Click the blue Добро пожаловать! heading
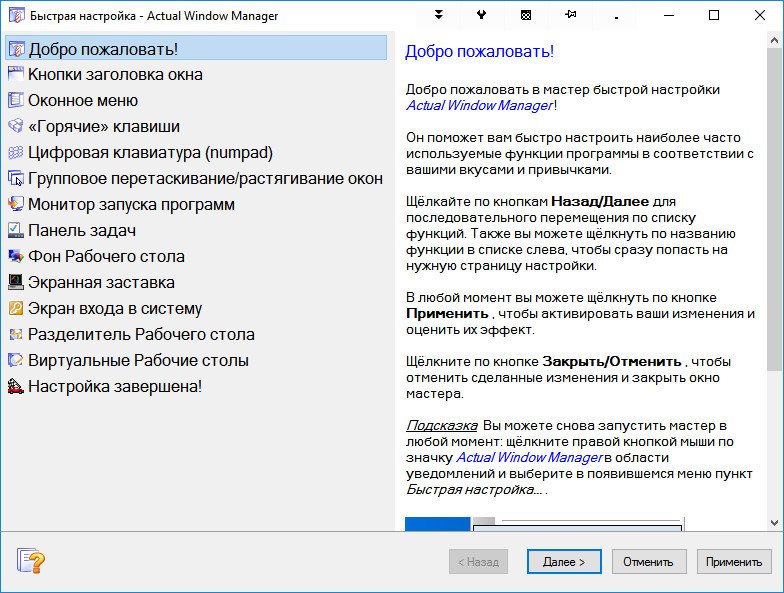 480,52
